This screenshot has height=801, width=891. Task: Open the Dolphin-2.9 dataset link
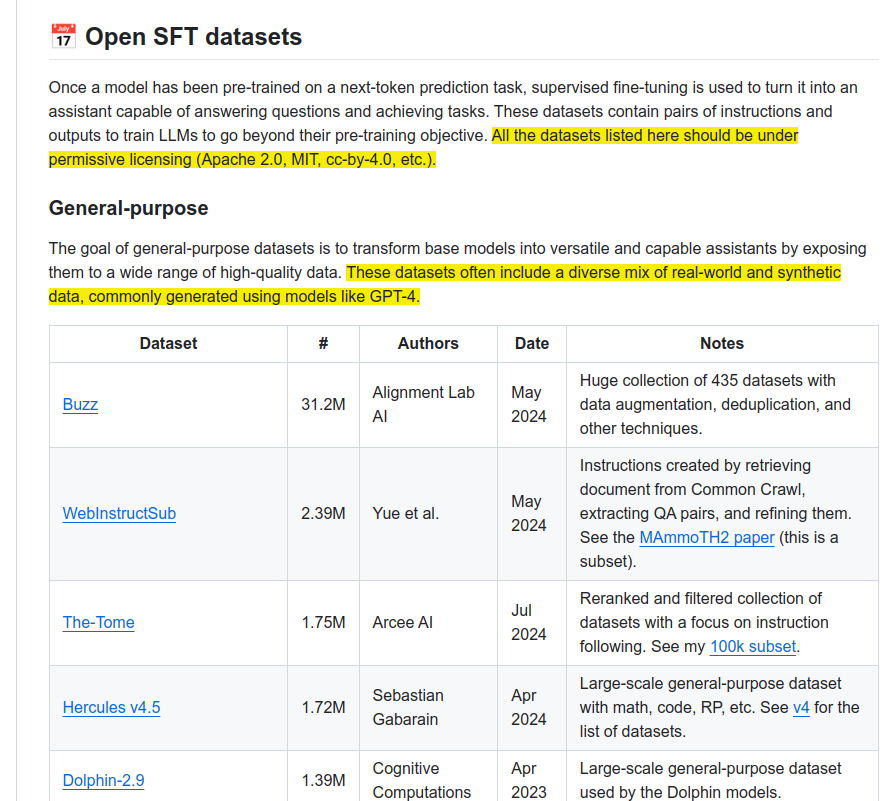(103, 781)
